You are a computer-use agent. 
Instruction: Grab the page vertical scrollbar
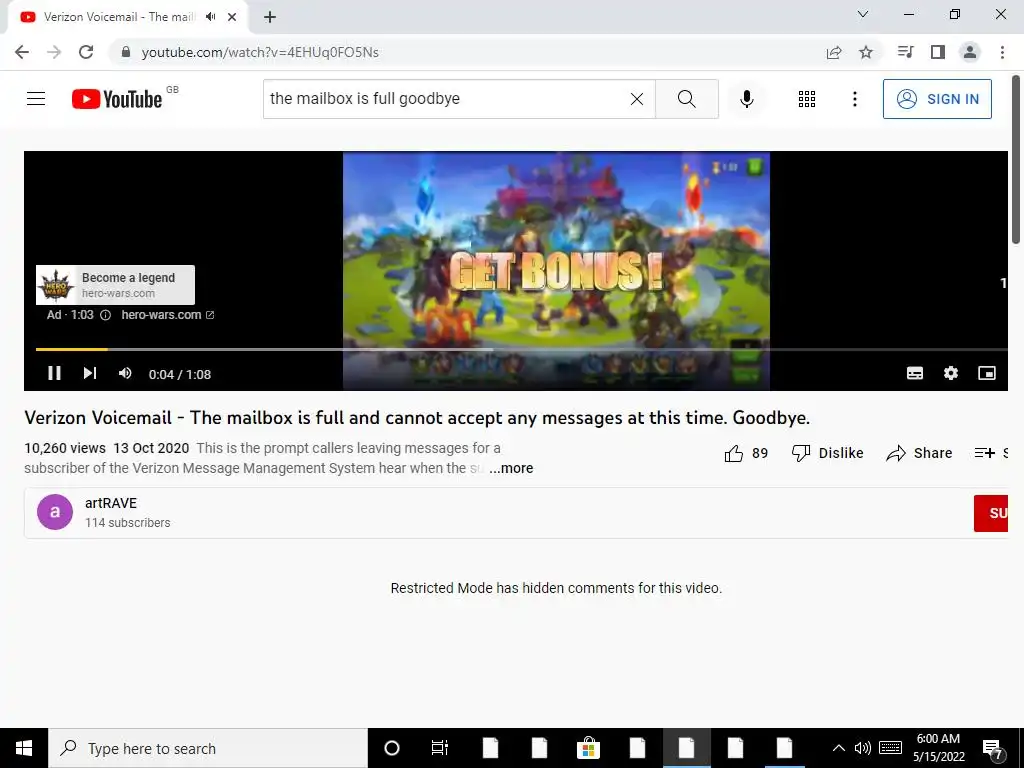point(1017,160)
